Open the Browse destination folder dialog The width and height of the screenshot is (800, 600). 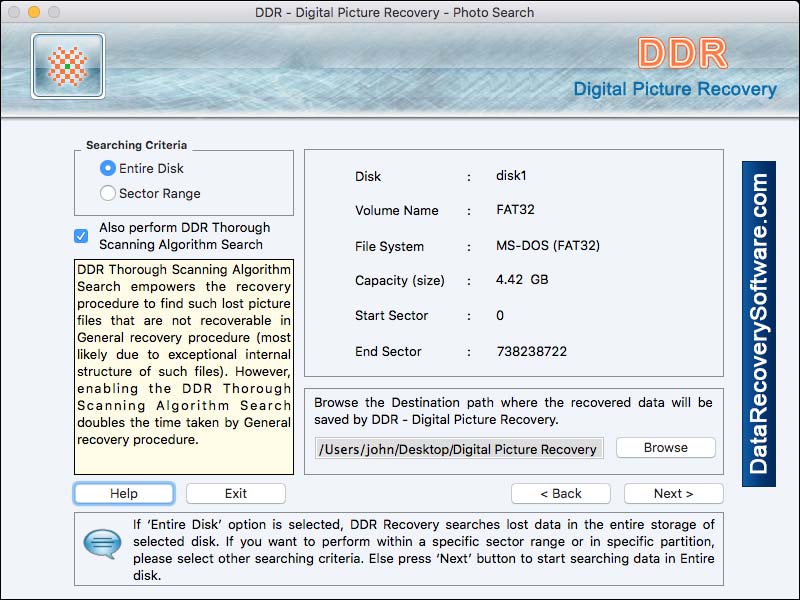pyautogui.click(x=665, y=447)
